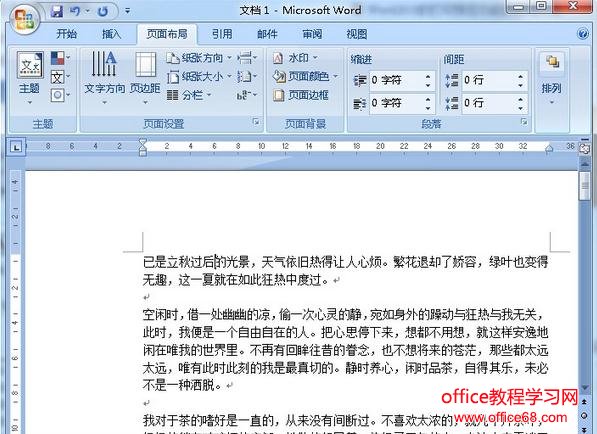
Task: Click text 已是立秋过后的光景
Action: (196, 262)
